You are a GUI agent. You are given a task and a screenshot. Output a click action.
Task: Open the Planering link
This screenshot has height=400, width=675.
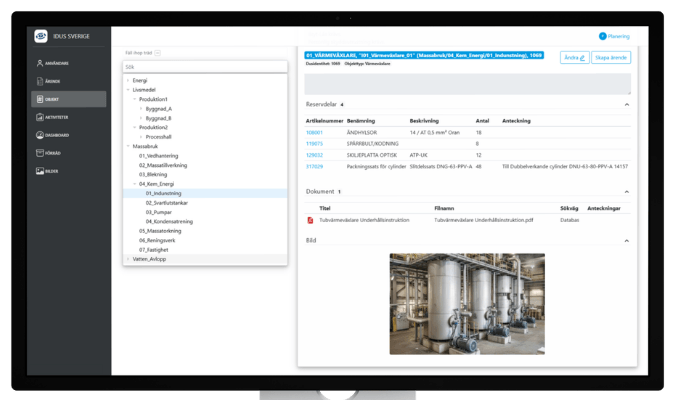[619, 37]
